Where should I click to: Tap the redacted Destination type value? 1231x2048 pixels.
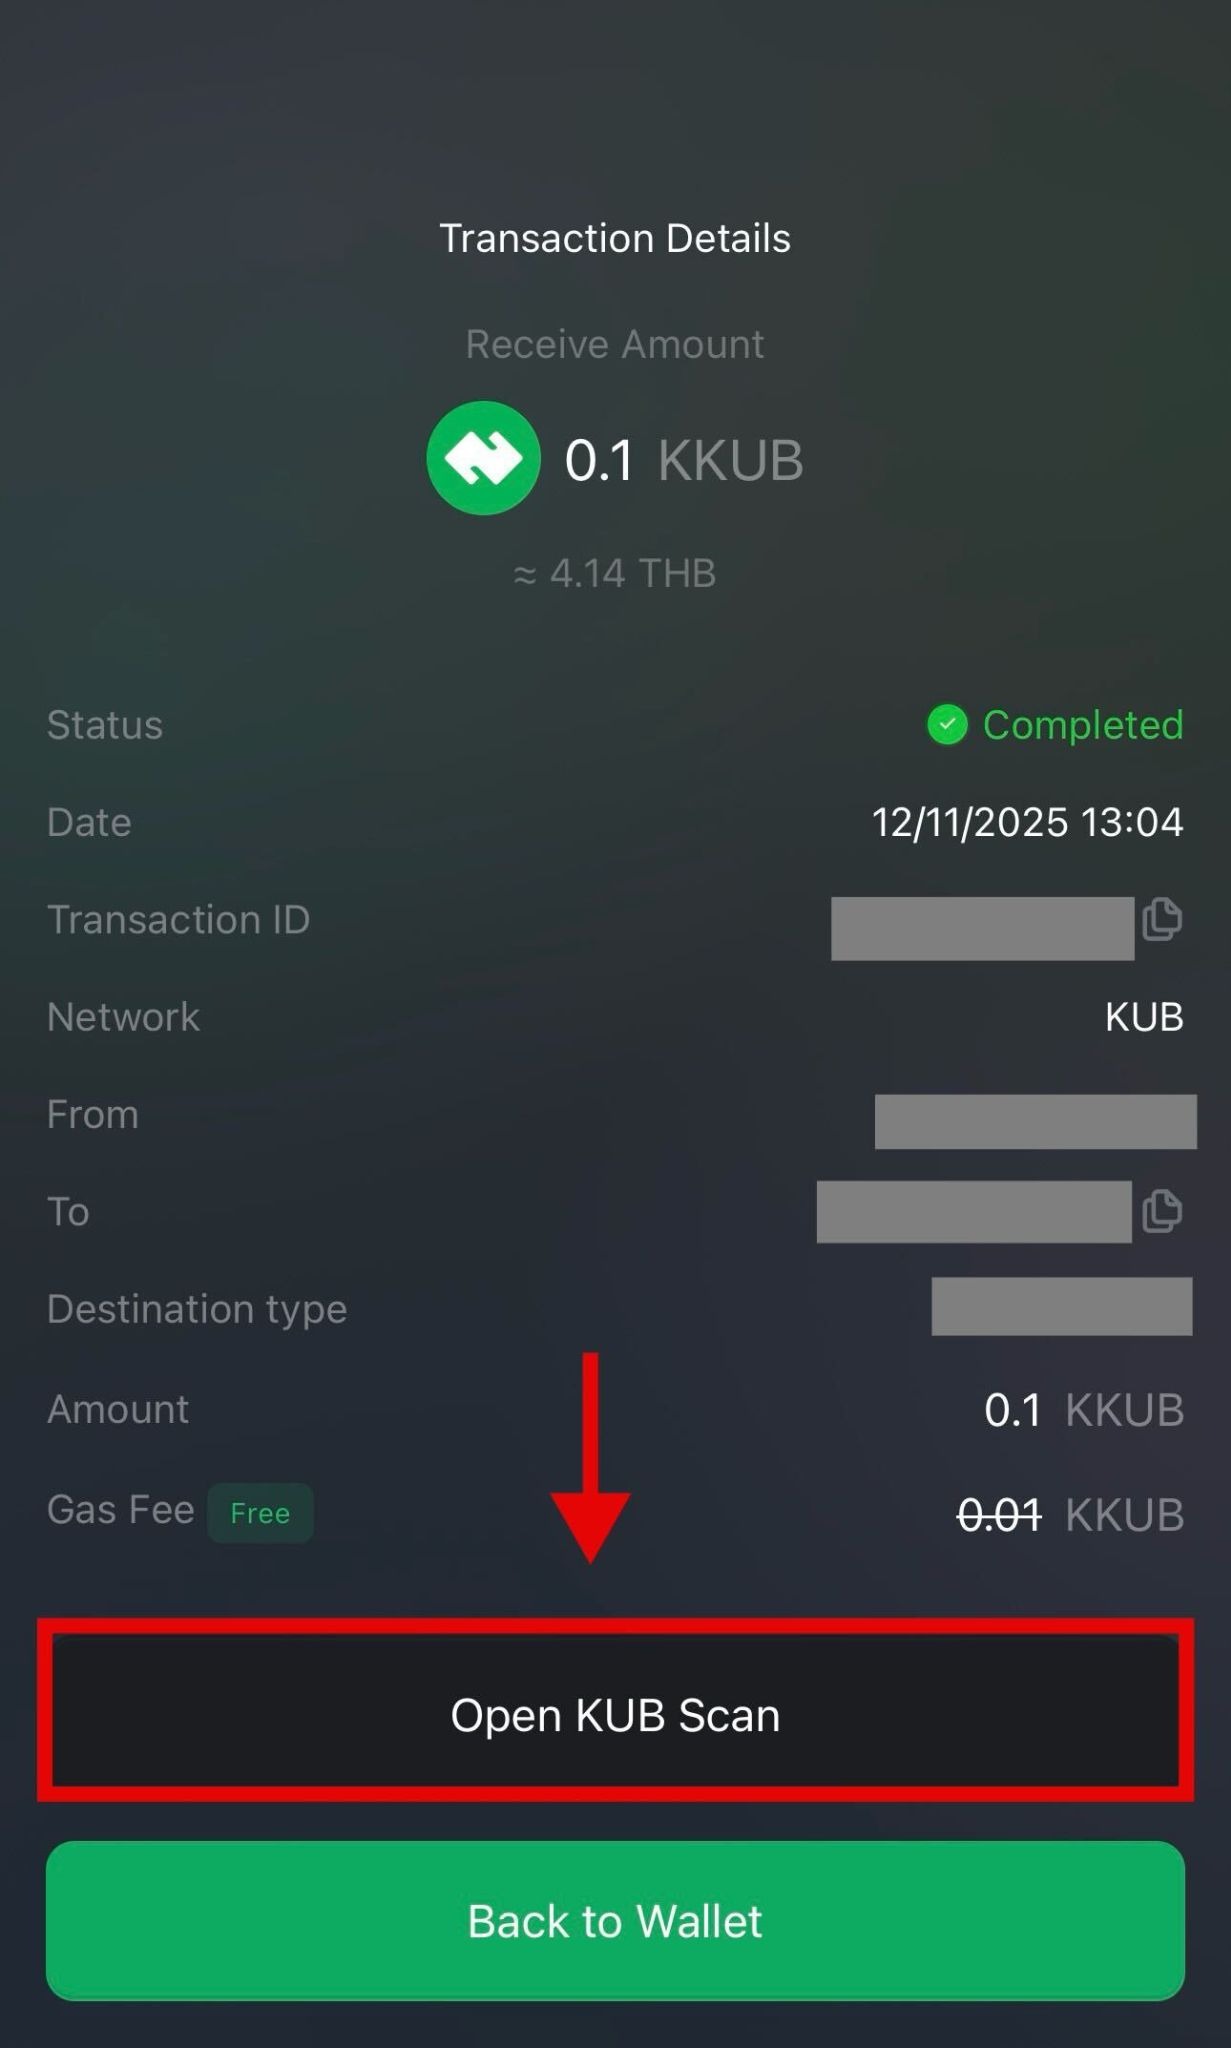pyautogui.click(x=1061, y=1306)
